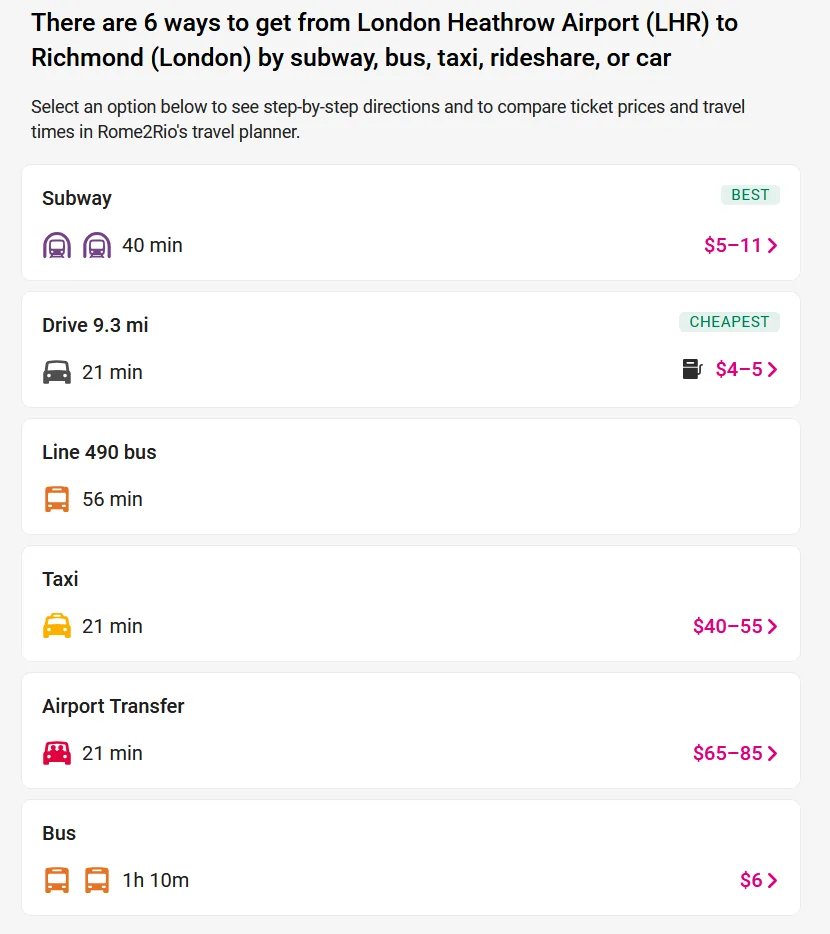Click the red Airport Transfer car icon
This screenshot has width=830, height=934.
57,753
